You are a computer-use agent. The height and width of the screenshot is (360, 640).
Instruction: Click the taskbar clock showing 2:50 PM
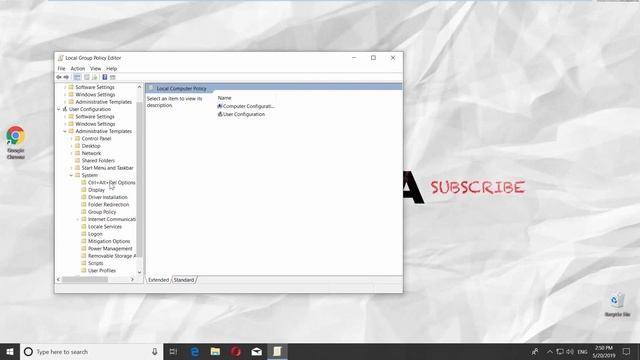(604, 351)
